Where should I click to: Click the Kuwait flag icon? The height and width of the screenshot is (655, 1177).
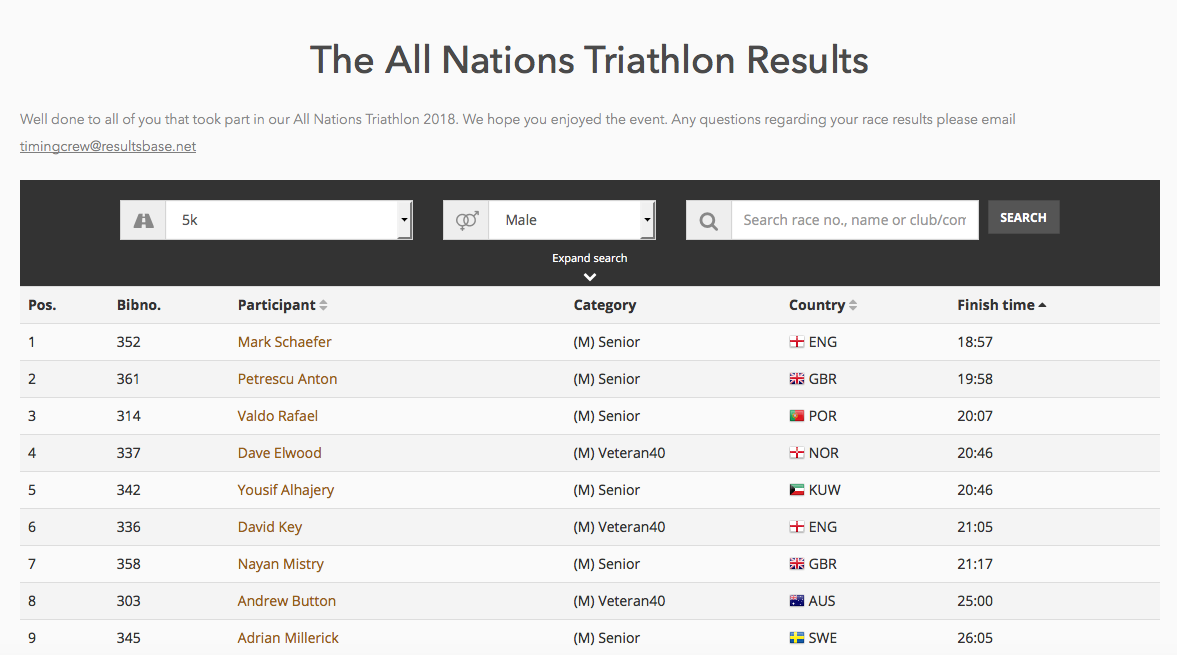pyautogui.click(x=797, y=490)
